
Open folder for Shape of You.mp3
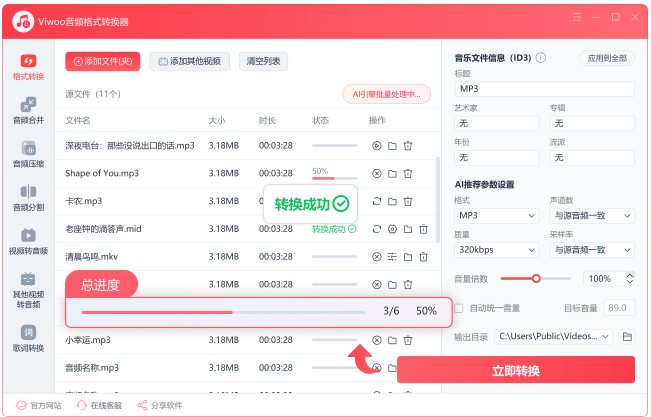[392, 174]
